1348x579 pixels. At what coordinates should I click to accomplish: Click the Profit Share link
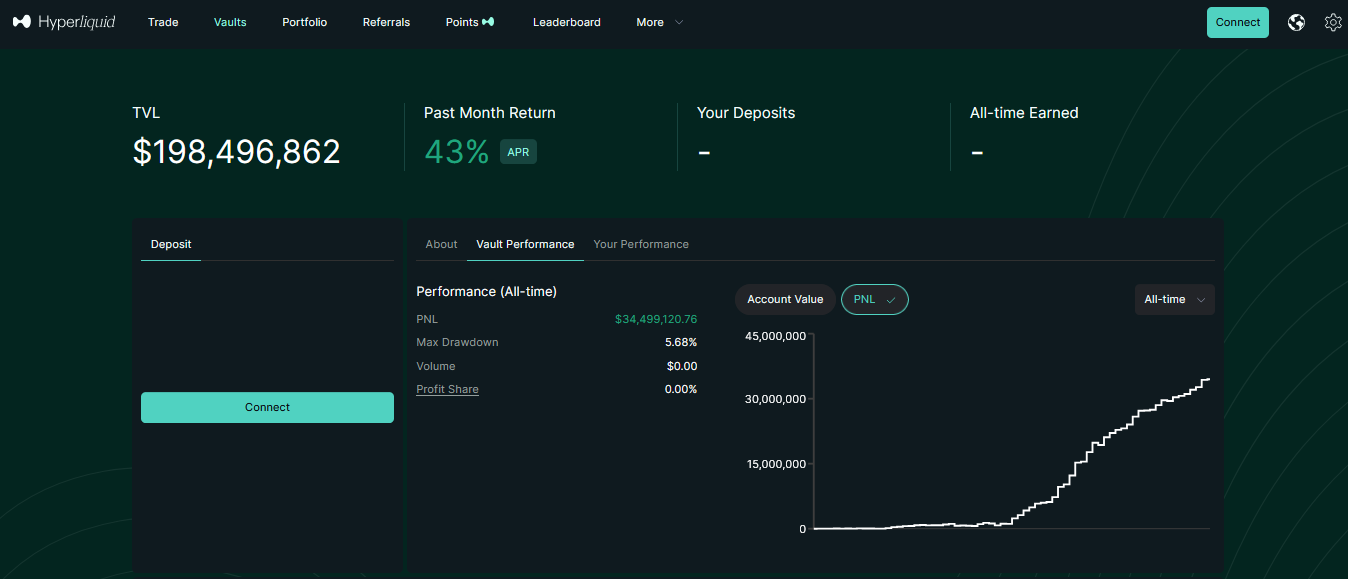pyautogui.click(x=447, y=389)
